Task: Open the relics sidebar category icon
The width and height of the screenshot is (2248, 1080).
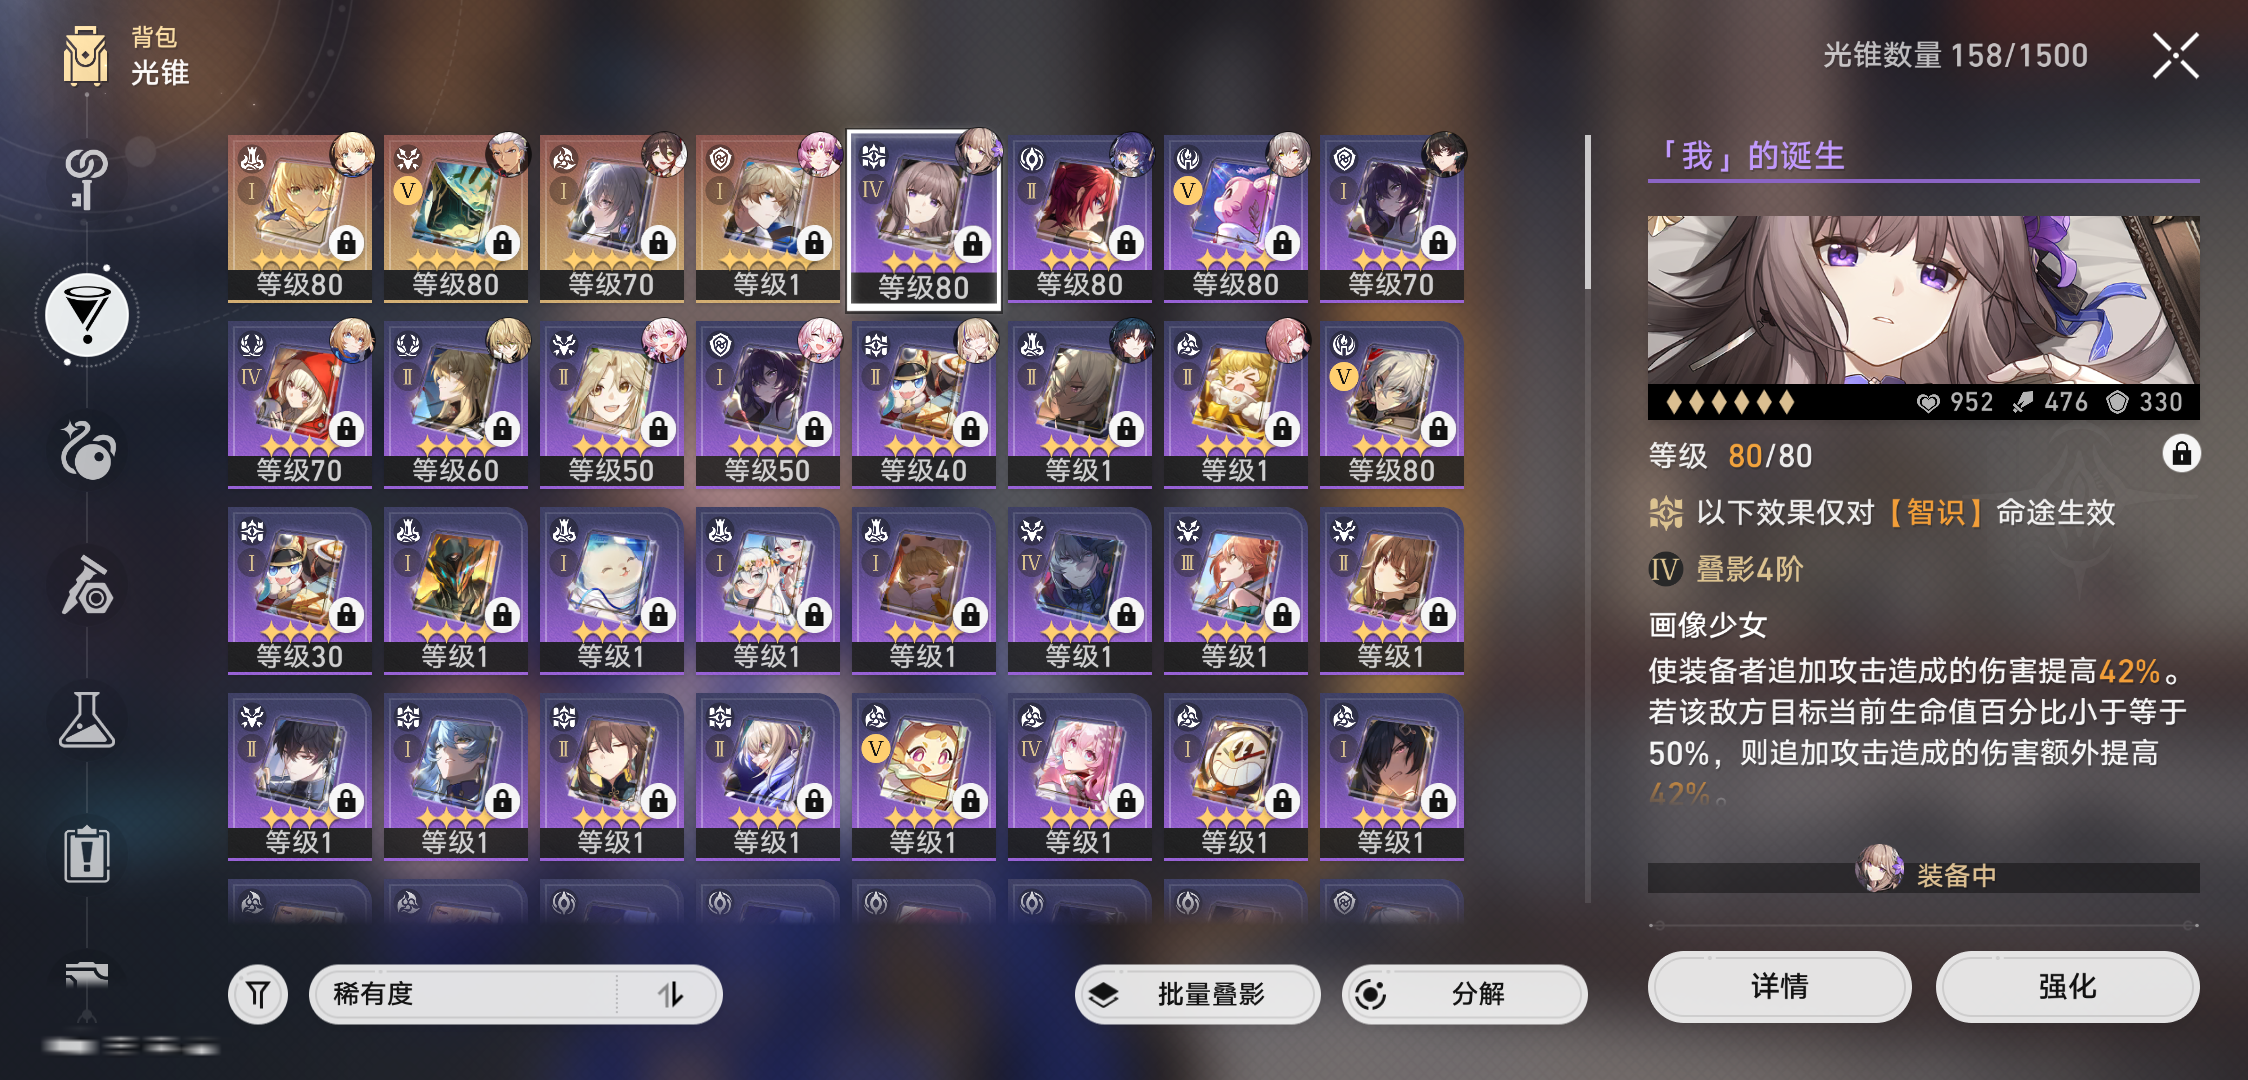Action: 88,450
